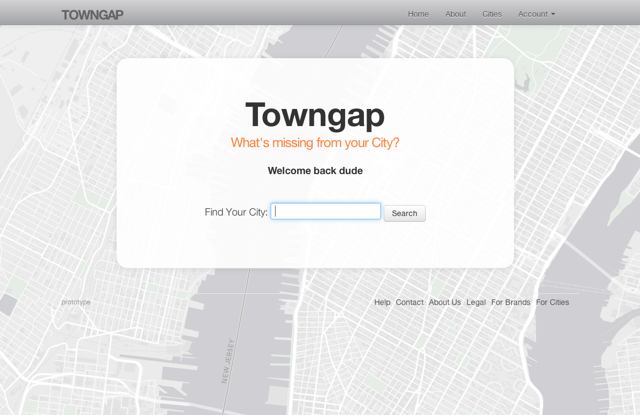
Task: Click the Welcome back dude message
Action: pos(314,171)
